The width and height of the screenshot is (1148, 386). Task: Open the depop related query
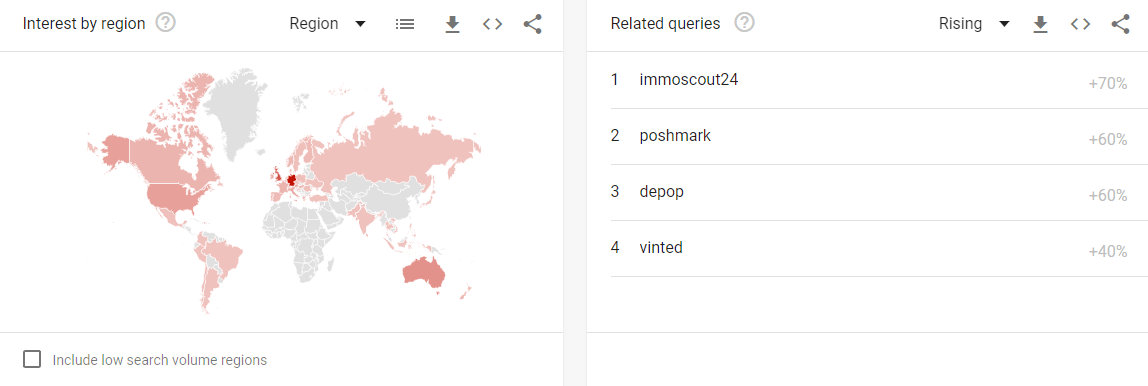868,193
